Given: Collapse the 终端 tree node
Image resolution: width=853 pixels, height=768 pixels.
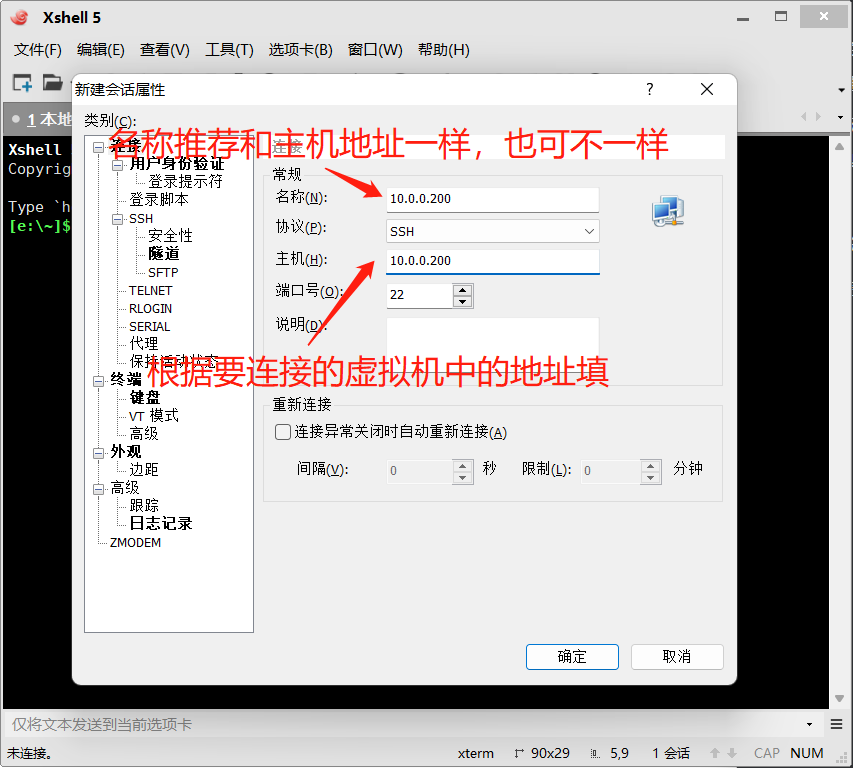Looking at the screenshot, I should pyautogui.click(x=98, y=381).
